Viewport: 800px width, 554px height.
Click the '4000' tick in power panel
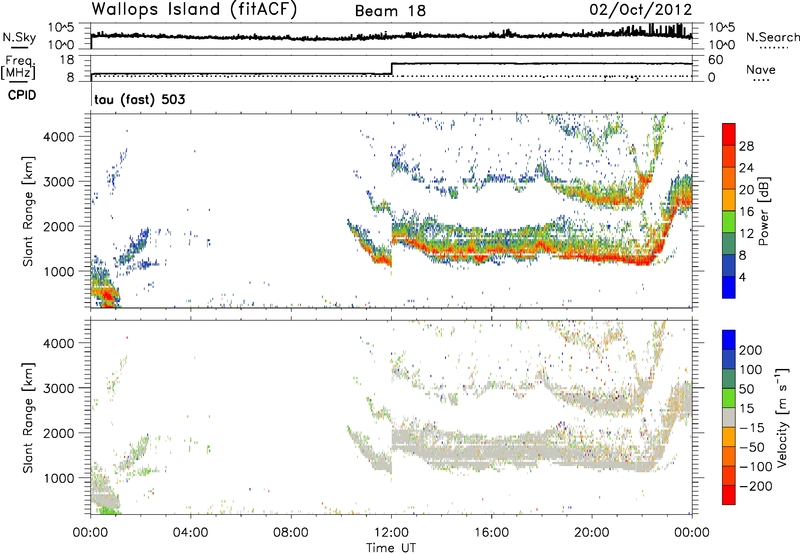(x=58, y=137)
